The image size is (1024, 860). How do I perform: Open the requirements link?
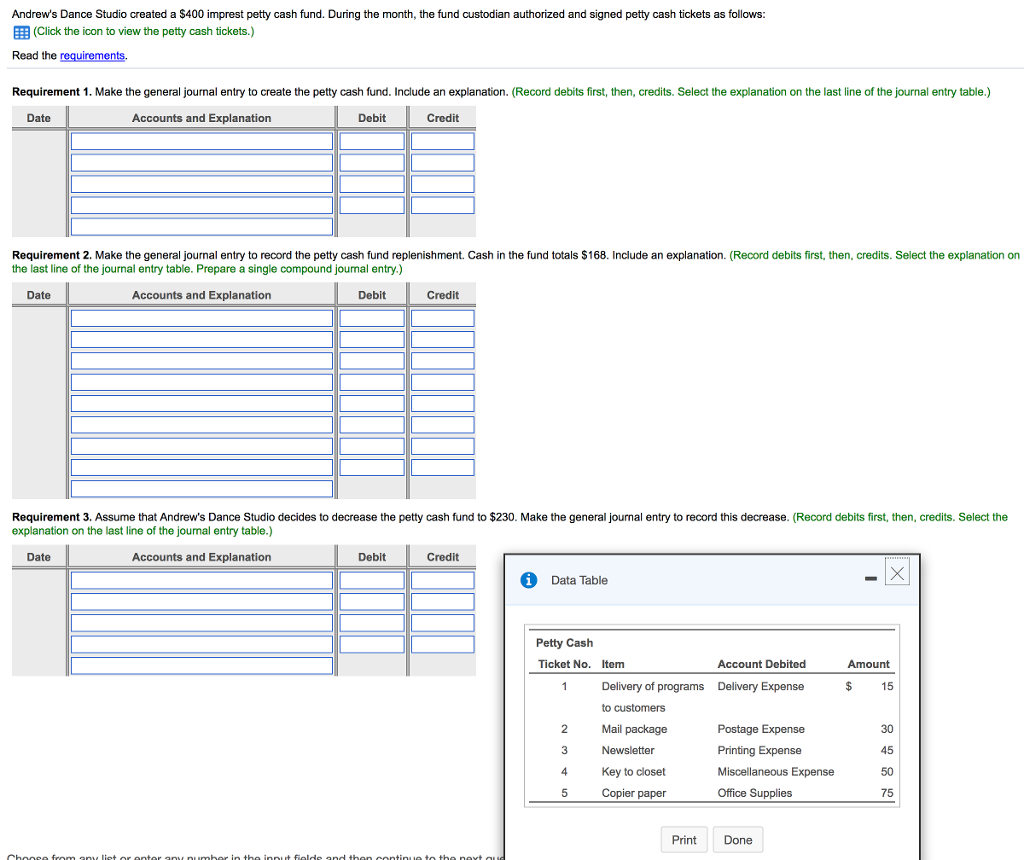(93, 55)
